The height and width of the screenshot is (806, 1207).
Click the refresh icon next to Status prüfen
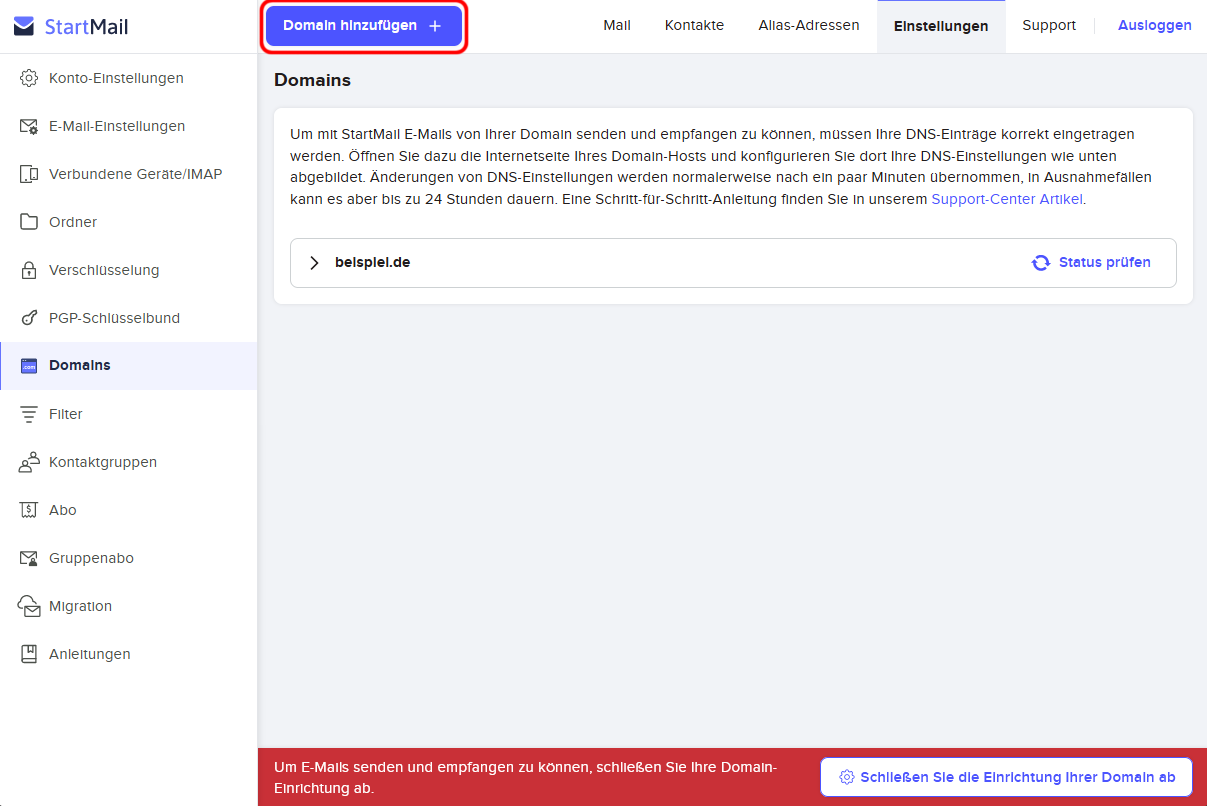click(x=1041, y=262)
